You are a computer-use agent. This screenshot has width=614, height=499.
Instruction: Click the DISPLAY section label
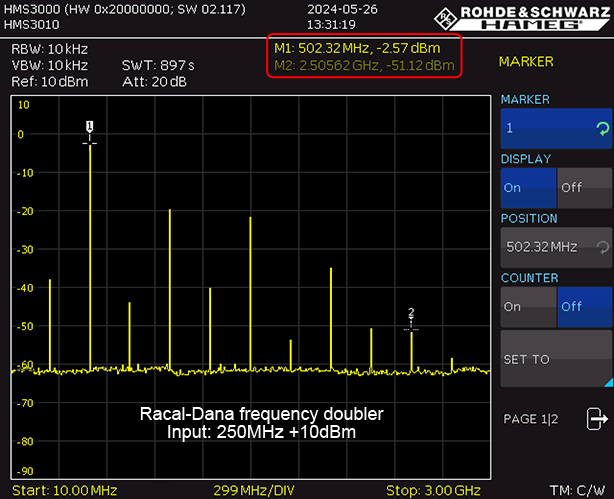[526, 159]
